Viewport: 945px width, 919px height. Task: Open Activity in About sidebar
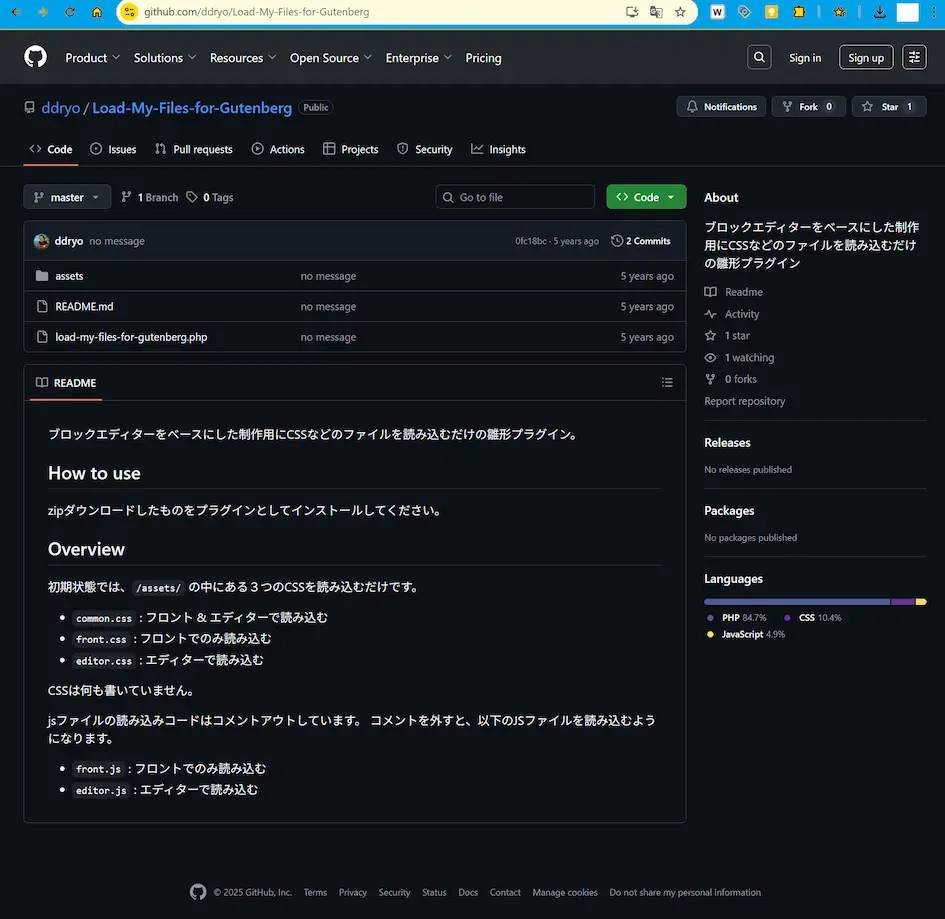pyautogui.click(x=742, y=314)
